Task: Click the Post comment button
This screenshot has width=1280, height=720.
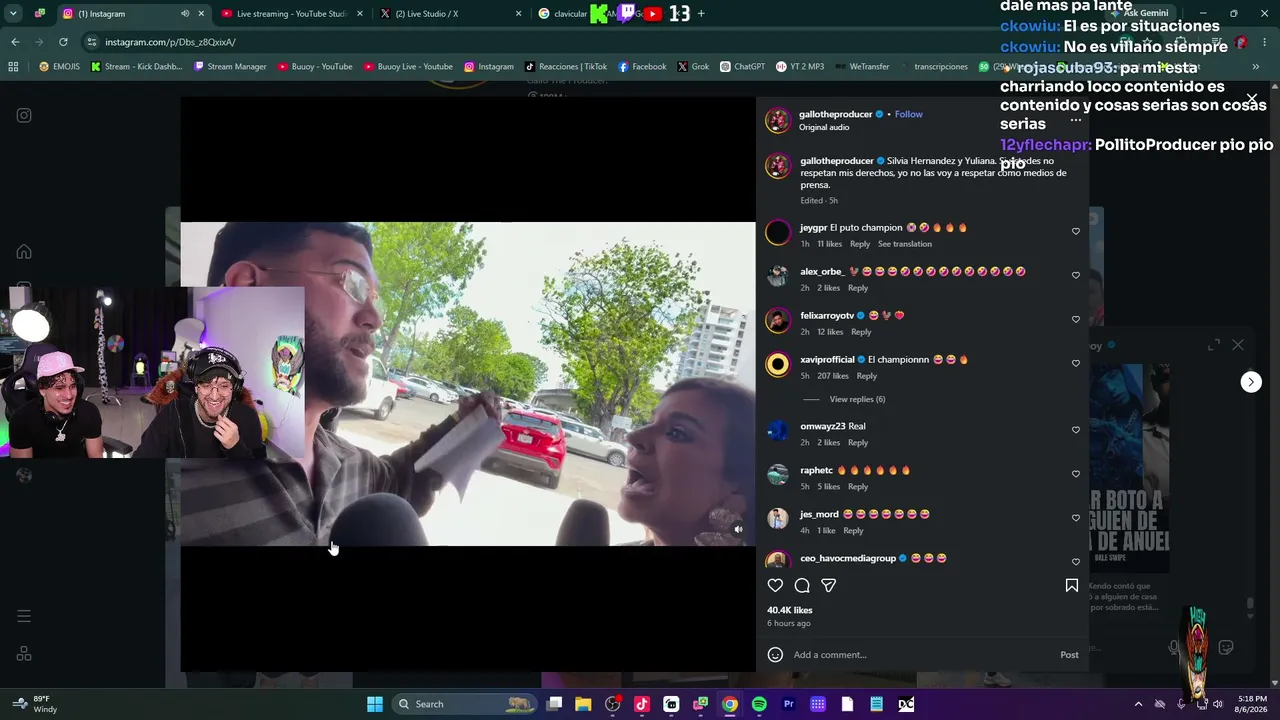Action: click(x=1069, y=655)
